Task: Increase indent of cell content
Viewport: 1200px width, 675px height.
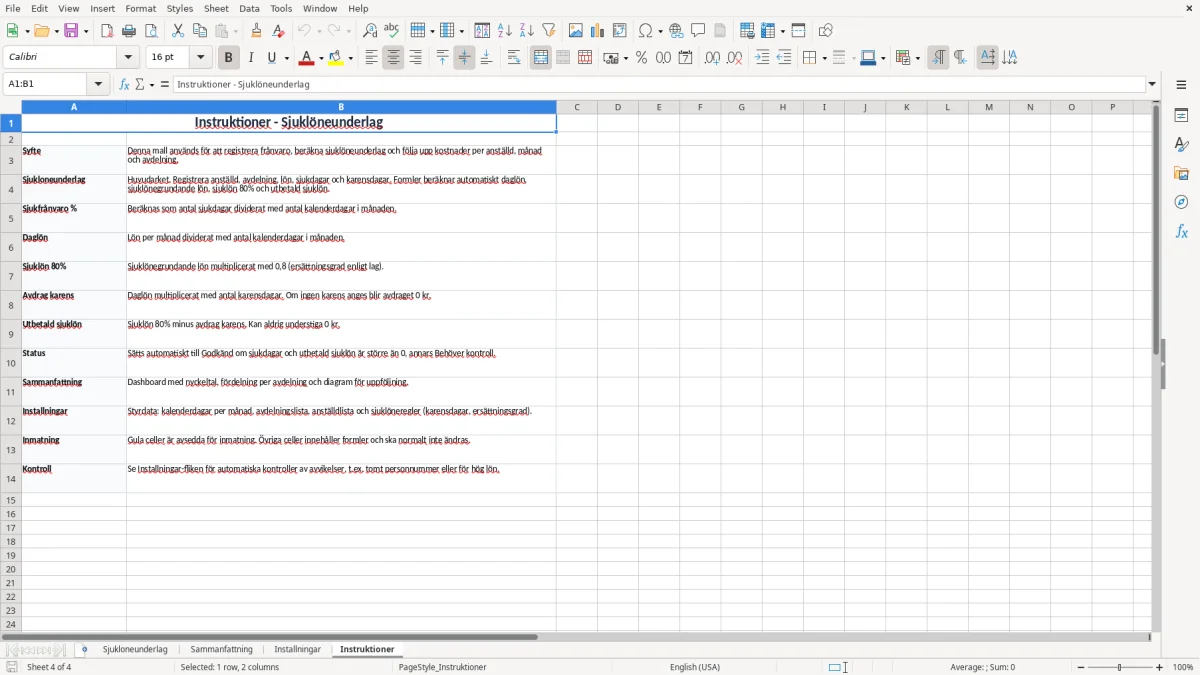Action: click(762, 58)
